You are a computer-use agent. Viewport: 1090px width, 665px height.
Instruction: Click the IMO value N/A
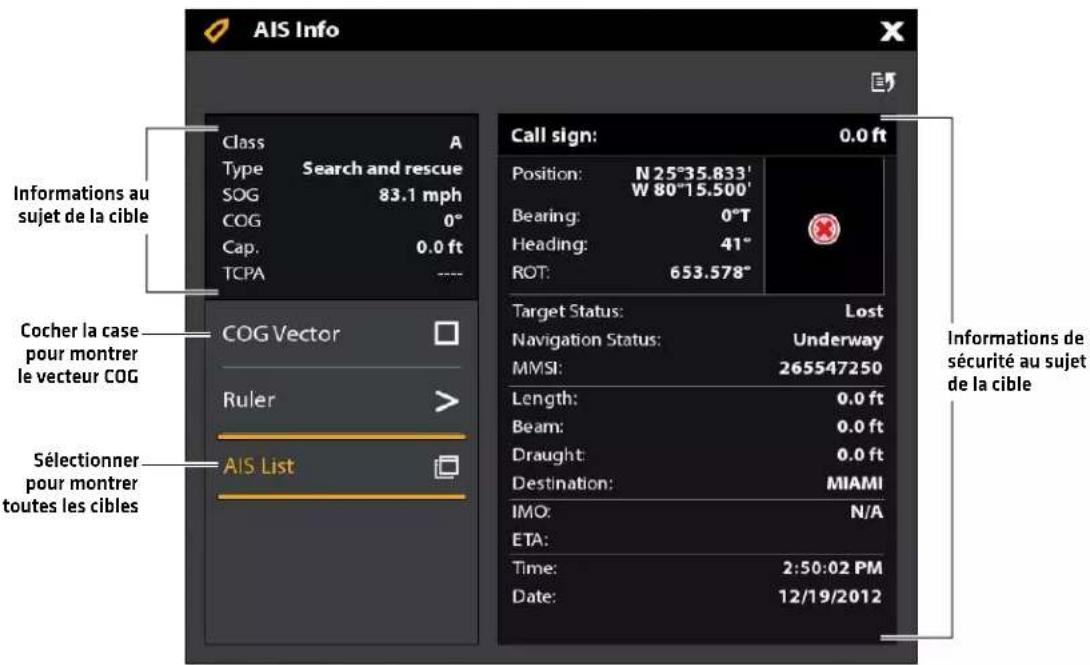tap(867, 512)
